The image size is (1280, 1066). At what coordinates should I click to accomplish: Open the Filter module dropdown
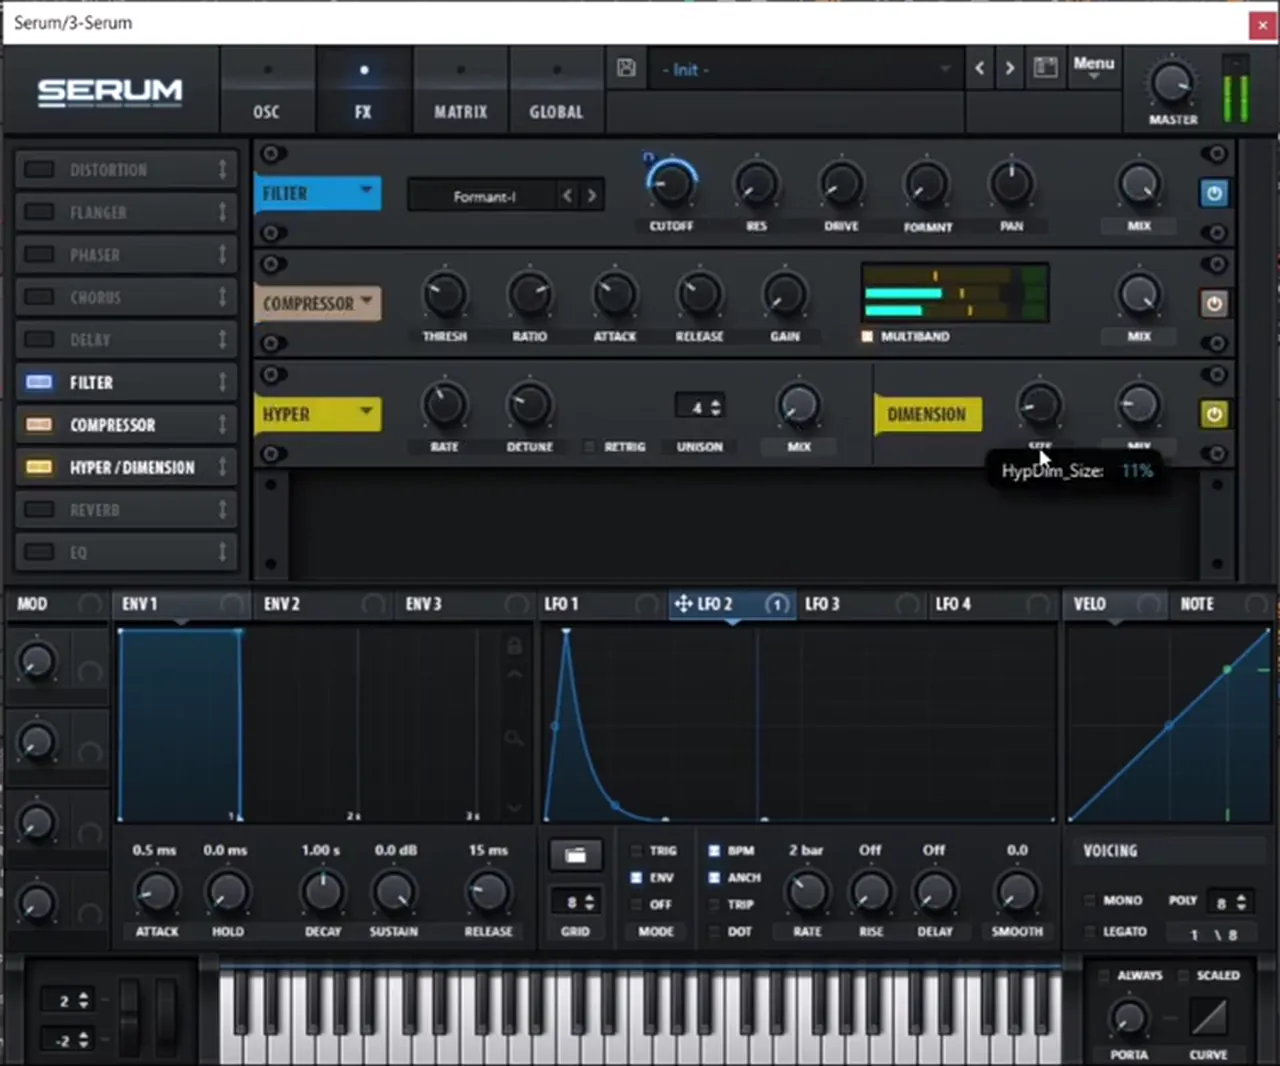317,194
